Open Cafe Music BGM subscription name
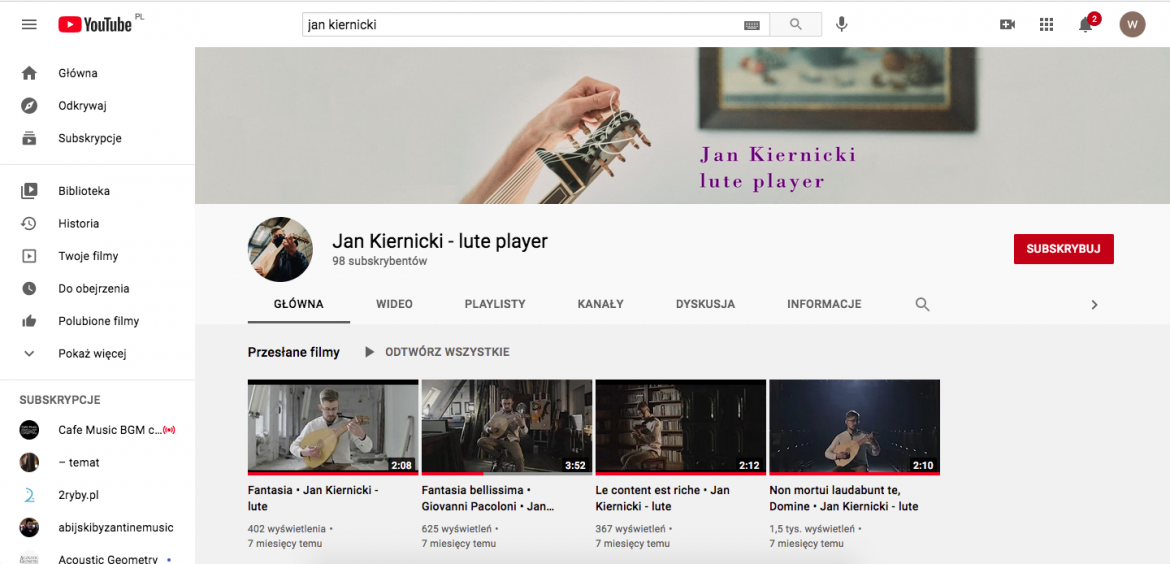This screenshot has width=1170, height=564. point(110,430)
